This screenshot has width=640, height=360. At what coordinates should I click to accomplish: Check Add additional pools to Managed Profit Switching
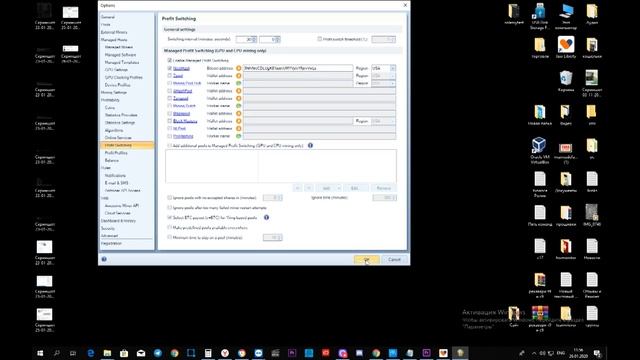click(170, 145)
